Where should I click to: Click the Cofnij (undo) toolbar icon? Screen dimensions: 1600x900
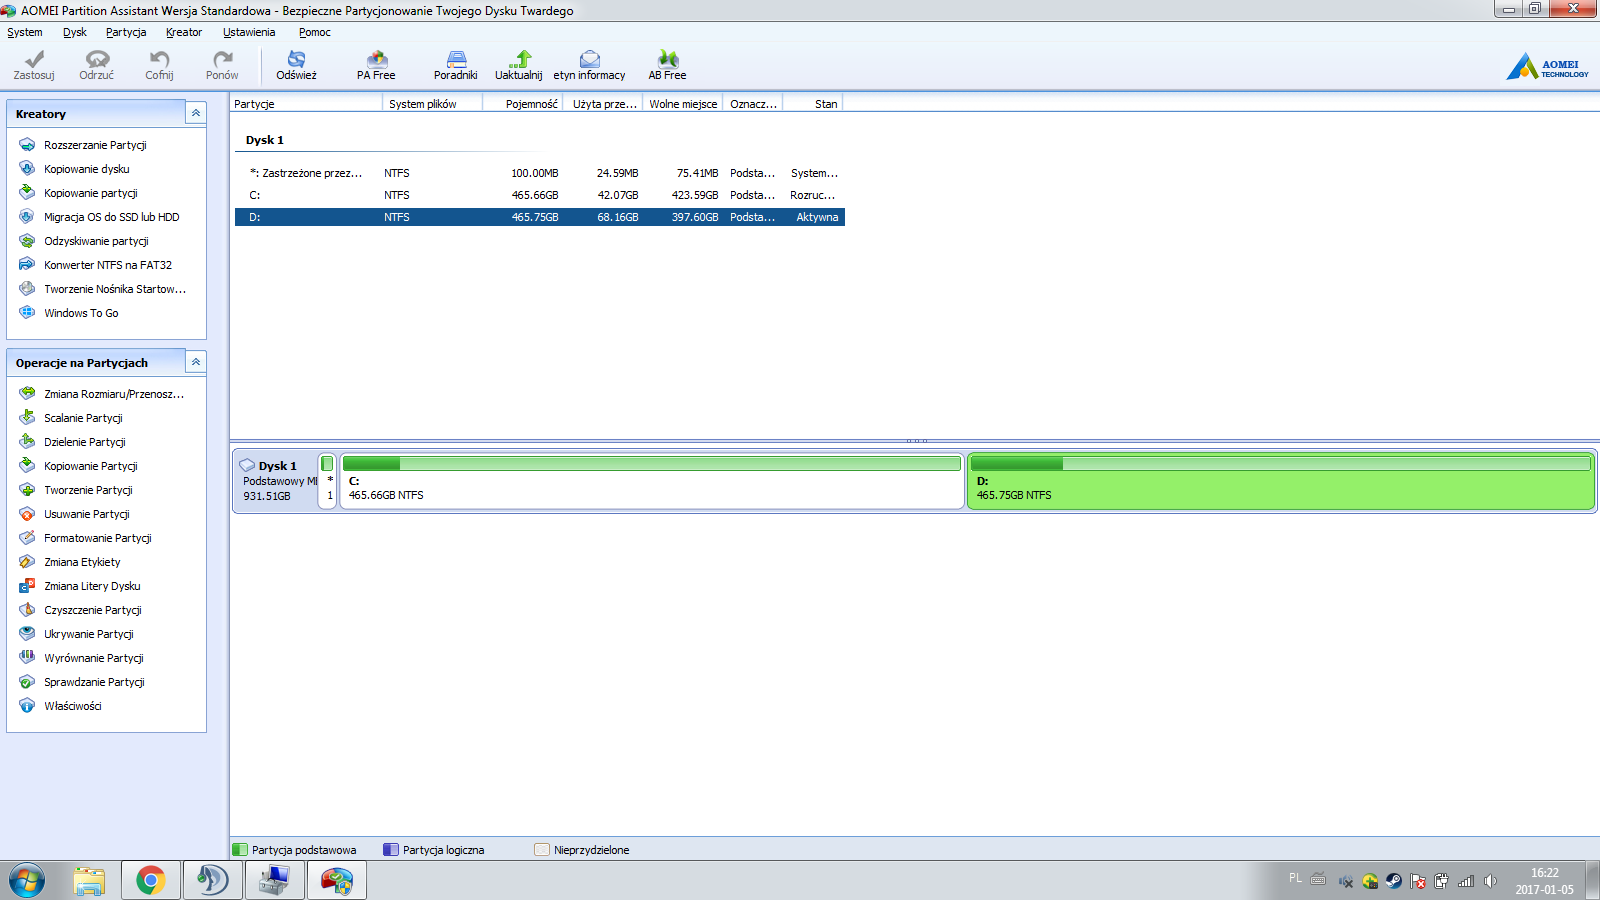(159, 65)
